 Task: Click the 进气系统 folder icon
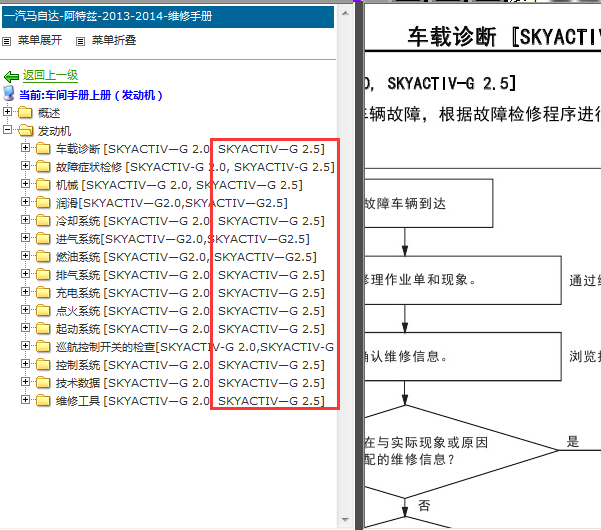[x=43, y=238]
